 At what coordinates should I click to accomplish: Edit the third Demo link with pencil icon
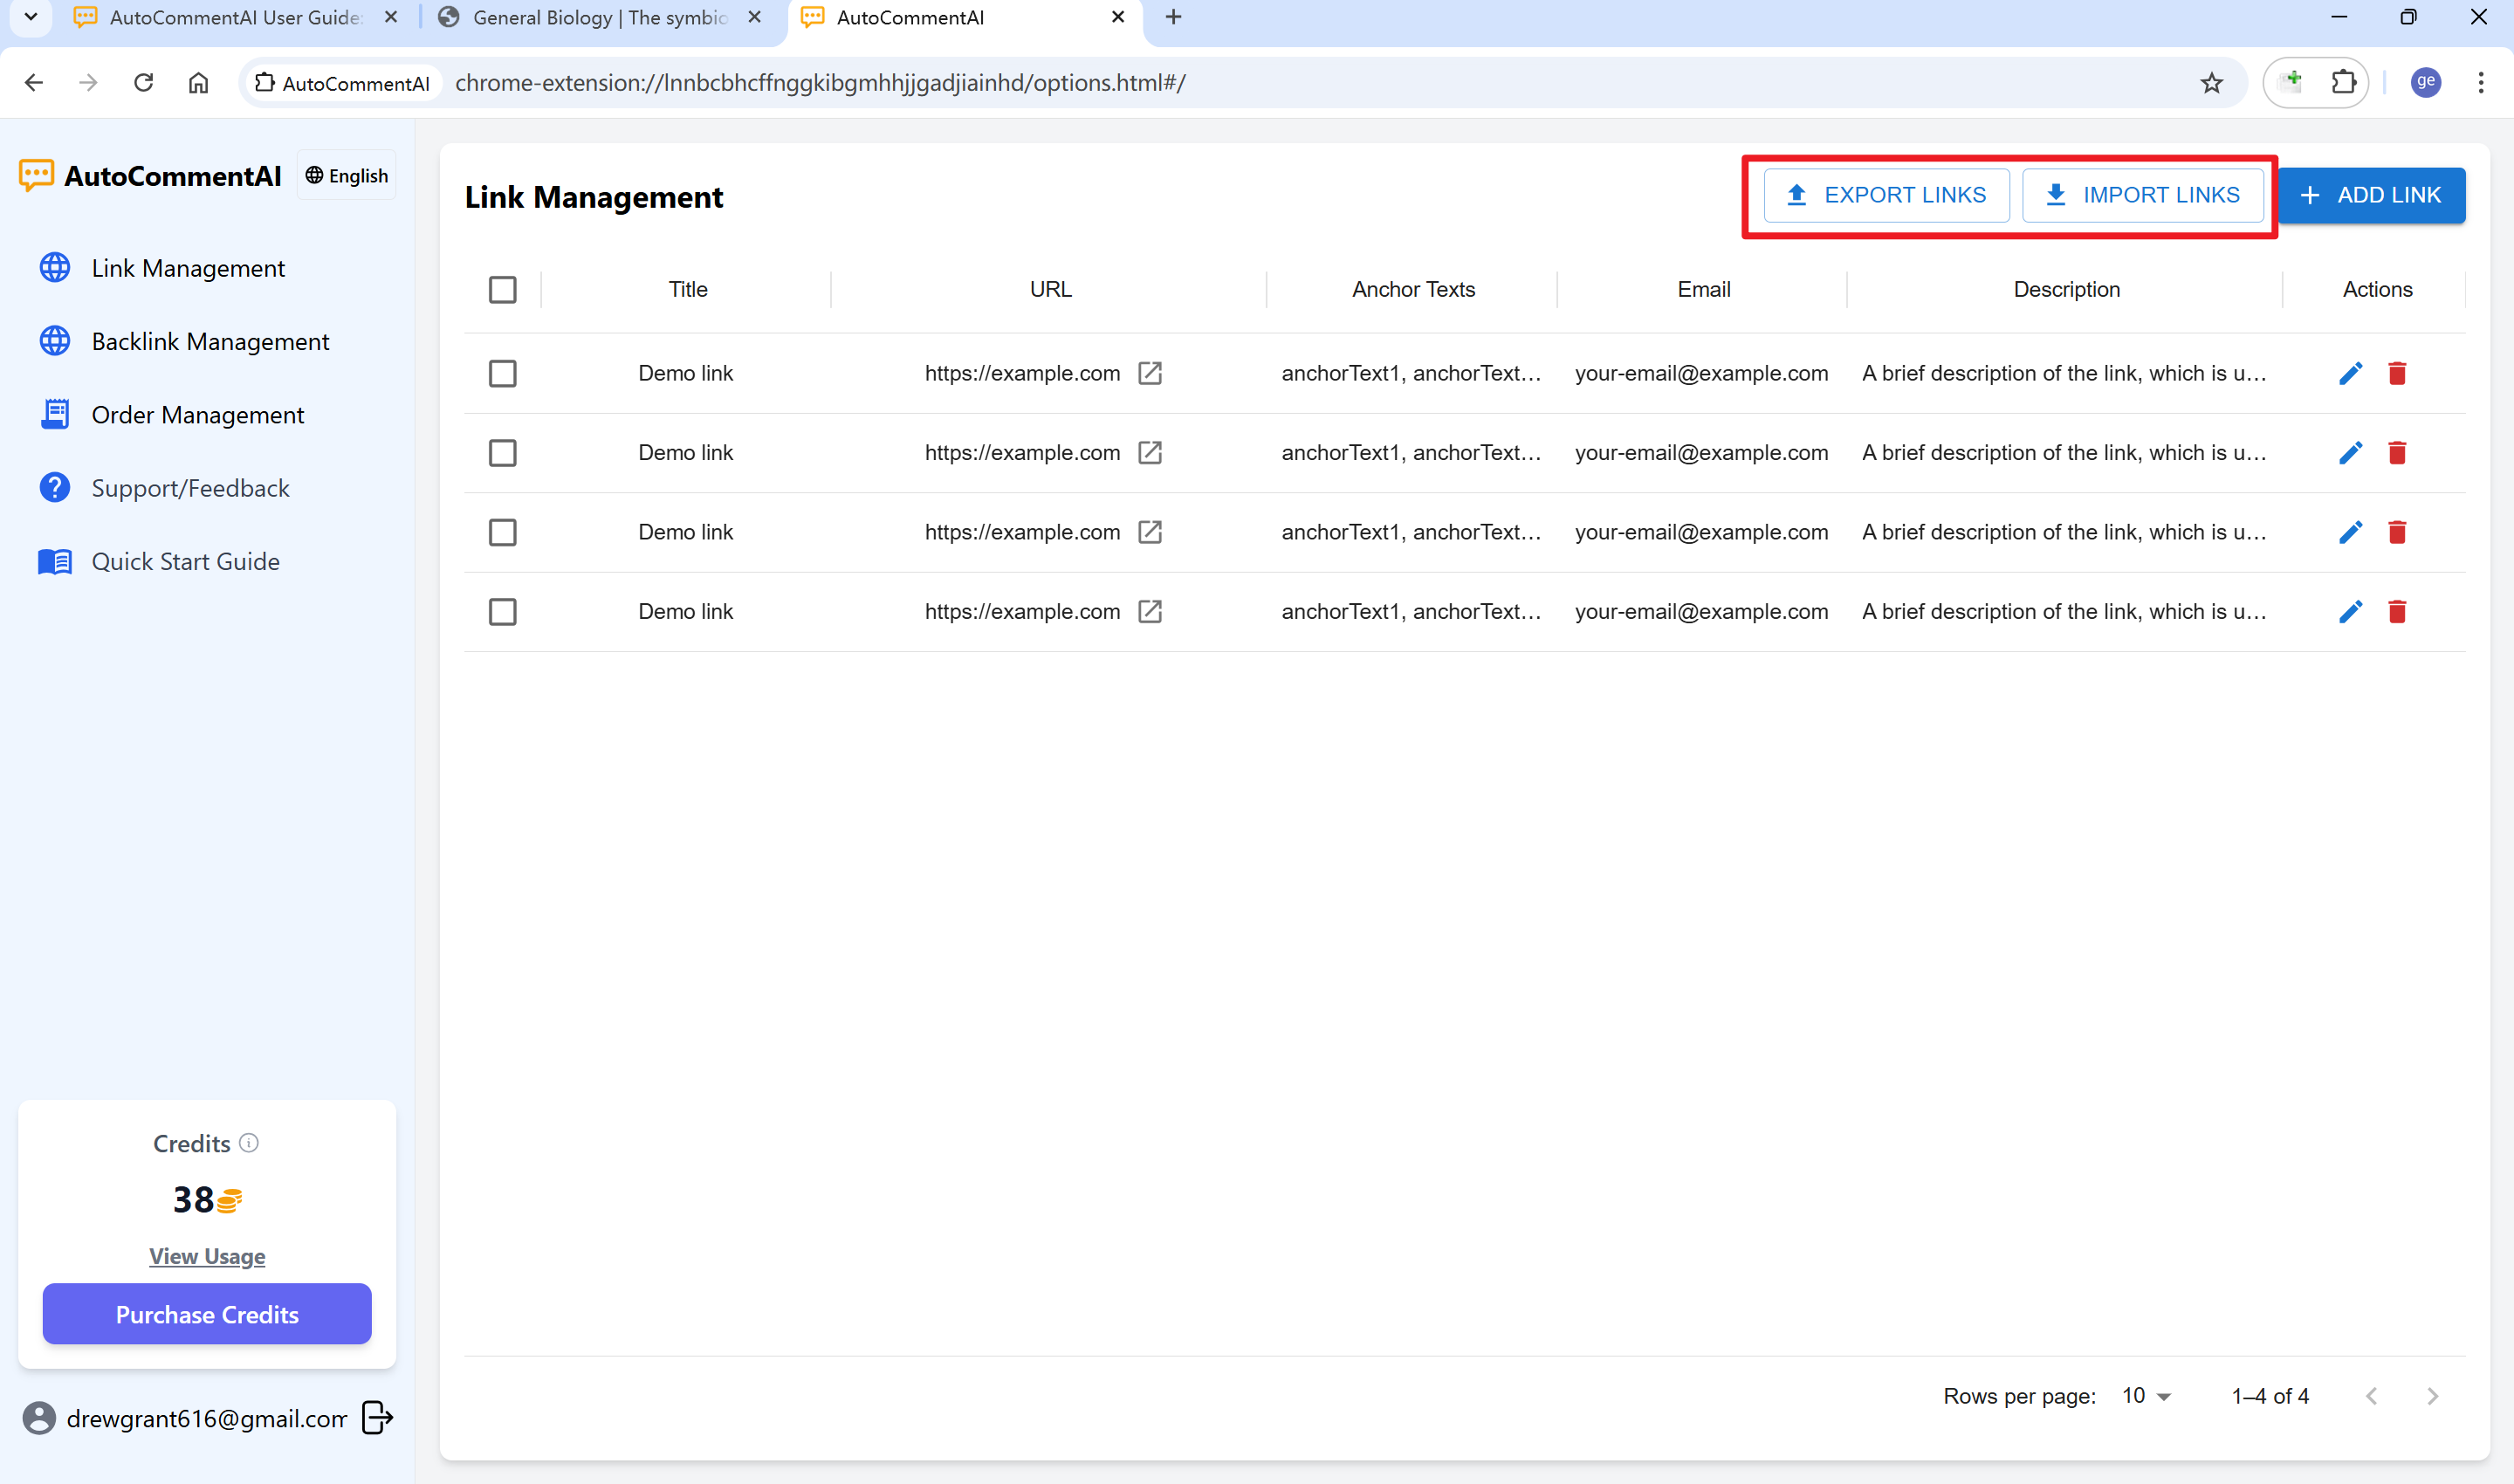coord(2350,533)
